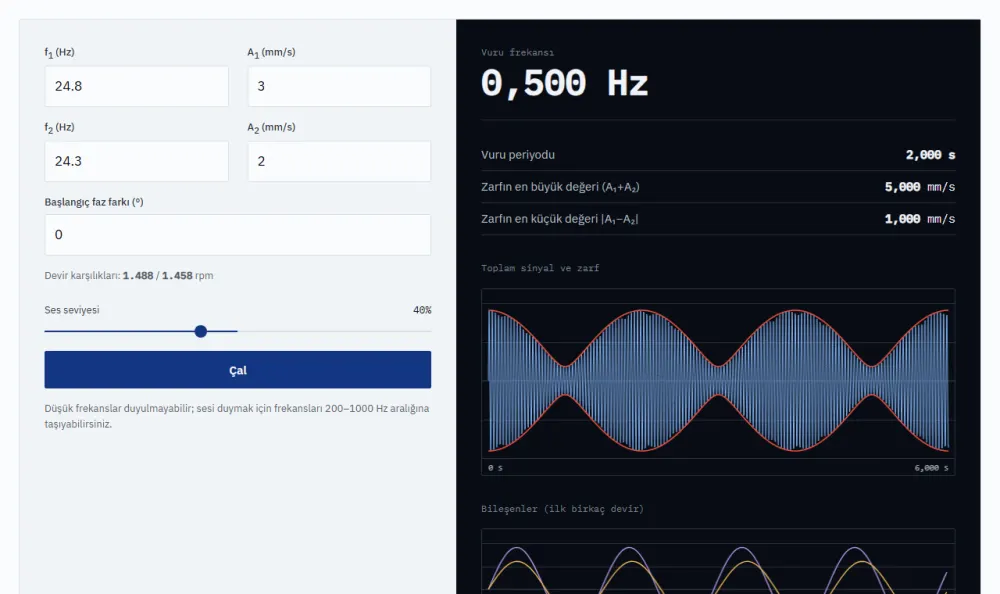1000x594 pixels.
Task: Click the Vuru periyodu label
Action: pos(518,155)
